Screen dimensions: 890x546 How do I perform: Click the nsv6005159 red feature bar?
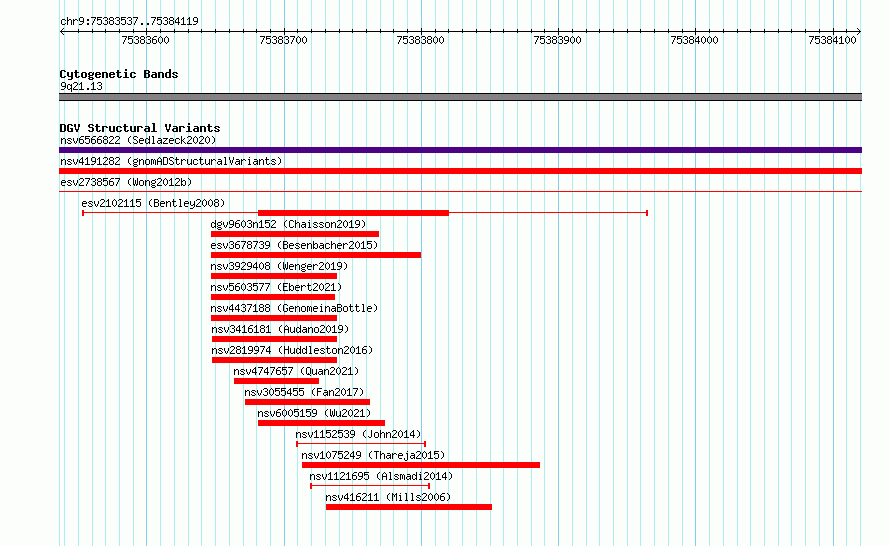pyautogui.click(x=321, y=423)
